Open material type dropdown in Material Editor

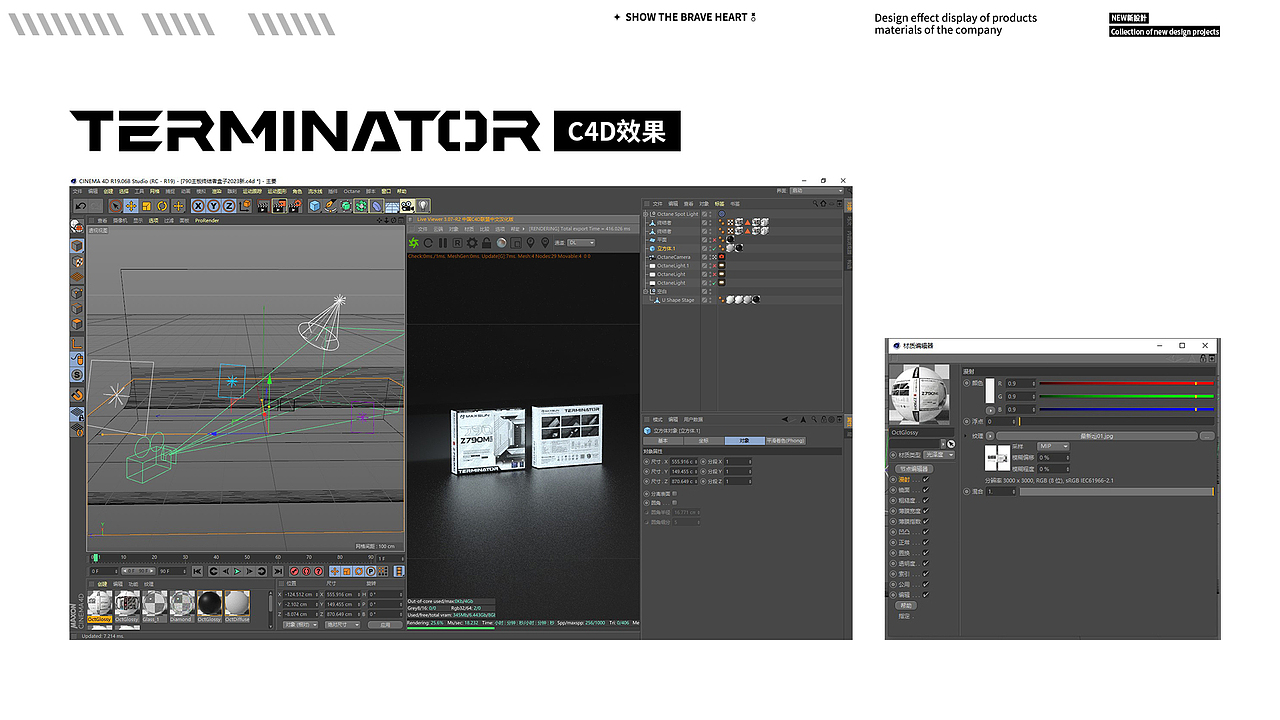click(939, 455)
